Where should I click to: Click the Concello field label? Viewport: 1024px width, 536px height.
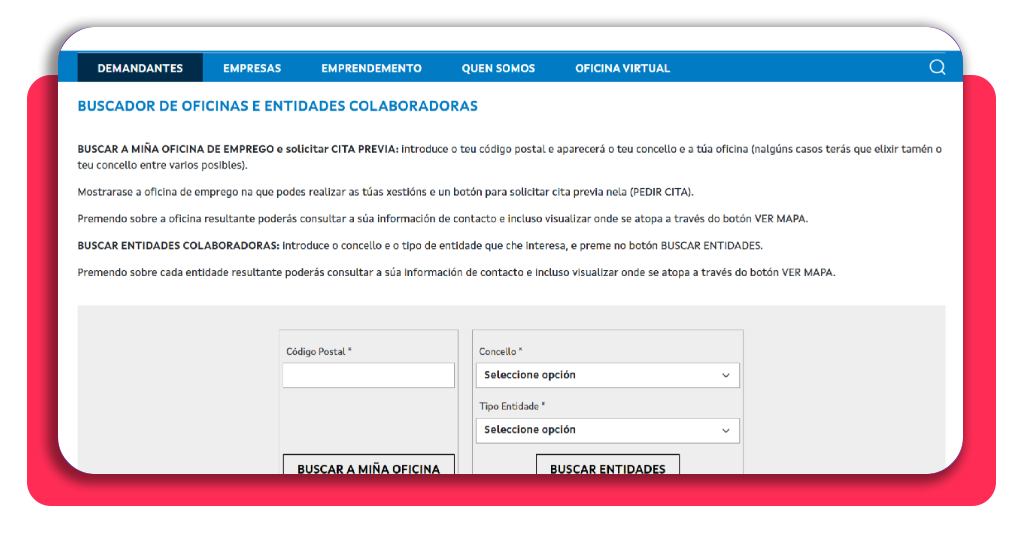500,351
